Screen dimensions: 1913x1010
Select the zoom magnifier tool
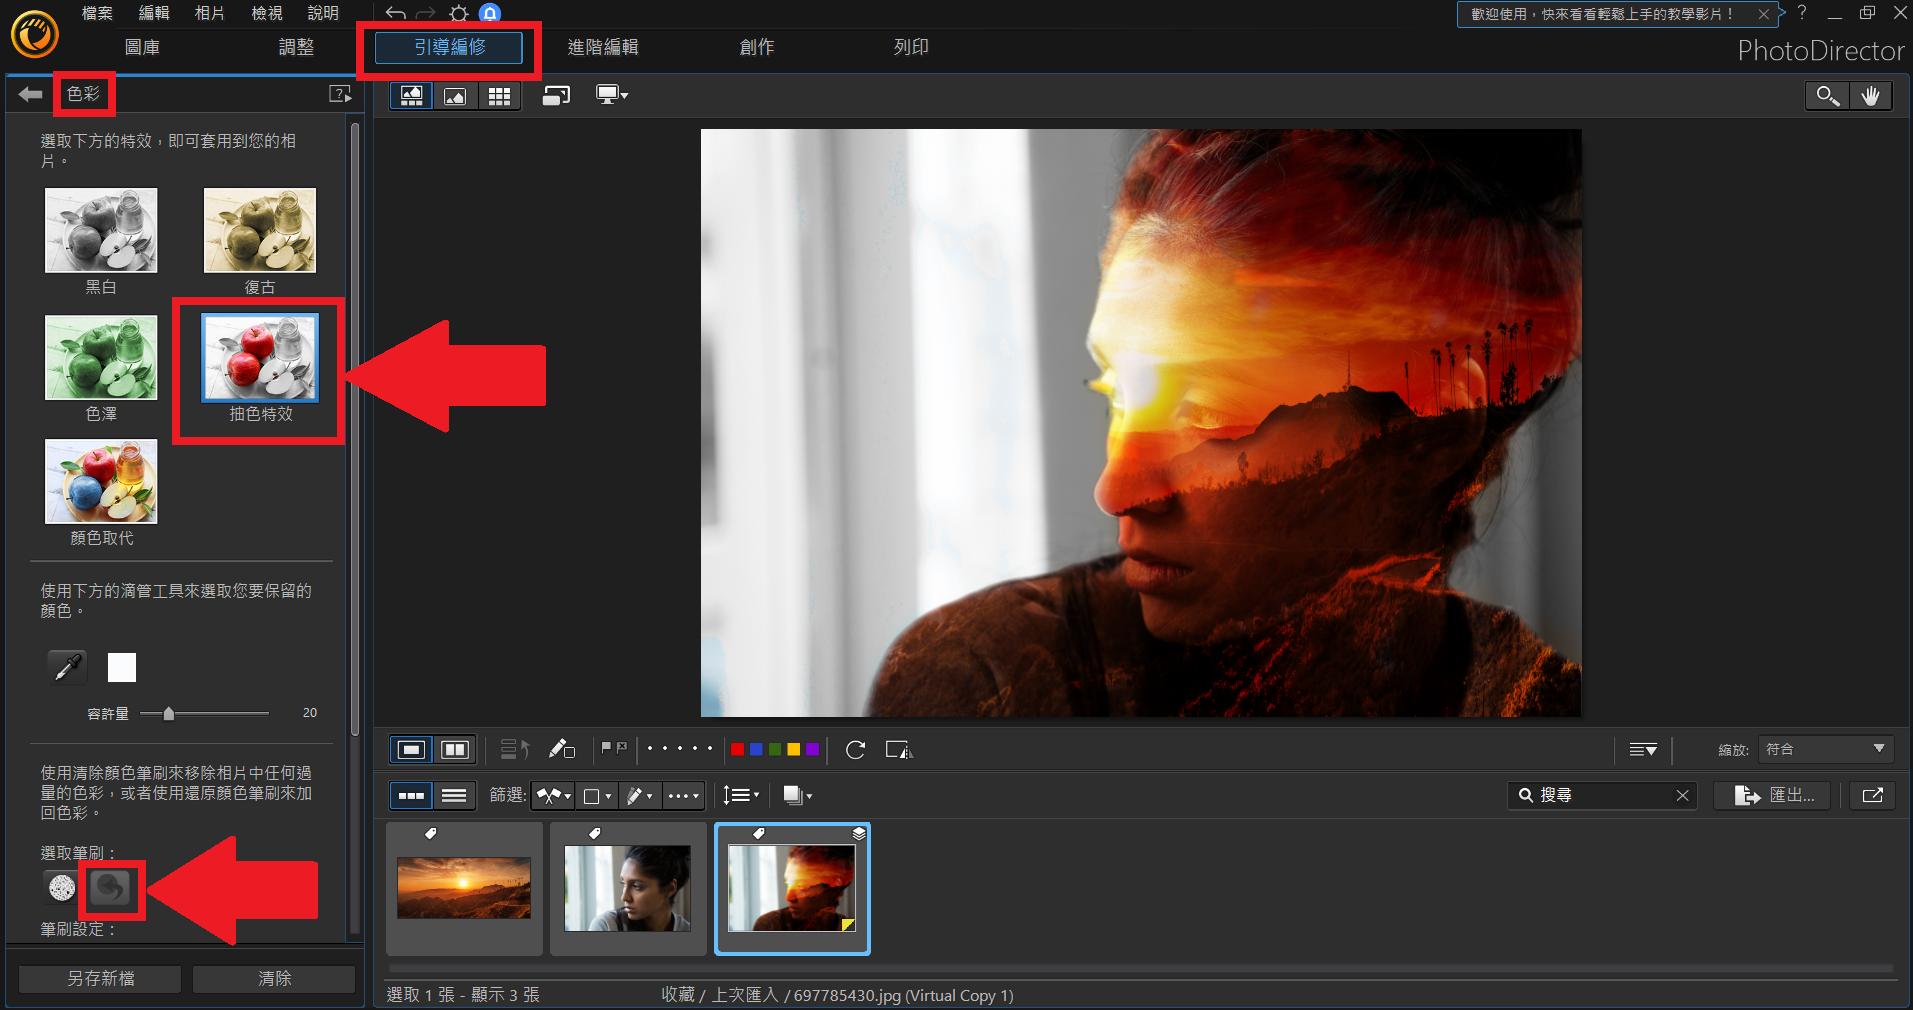(1828, 95)
